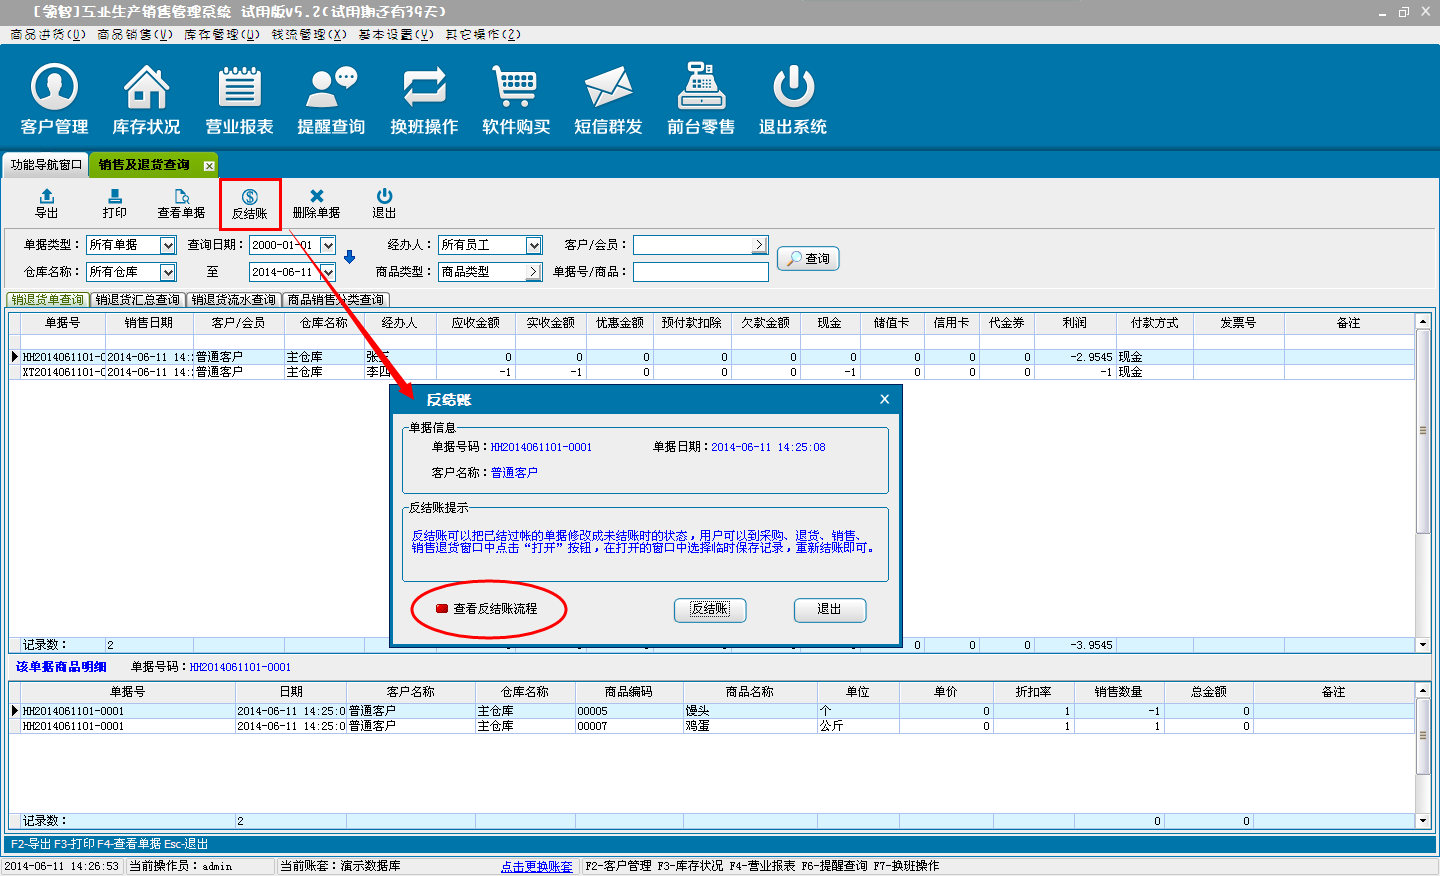Click the 提醒查询 reminder icon
The image size is (1440, 876).
pyautogui.click(x=331, y=88)
